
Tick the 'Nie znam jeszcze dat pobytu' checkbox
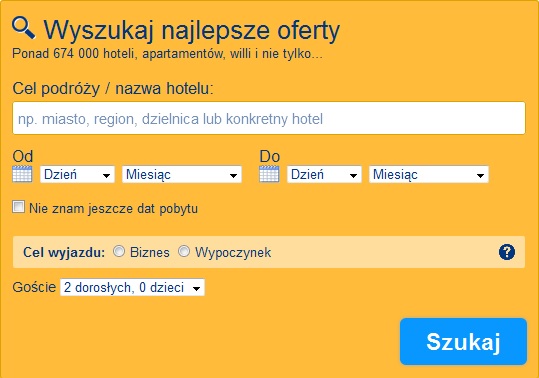click(x=19, y=207)
